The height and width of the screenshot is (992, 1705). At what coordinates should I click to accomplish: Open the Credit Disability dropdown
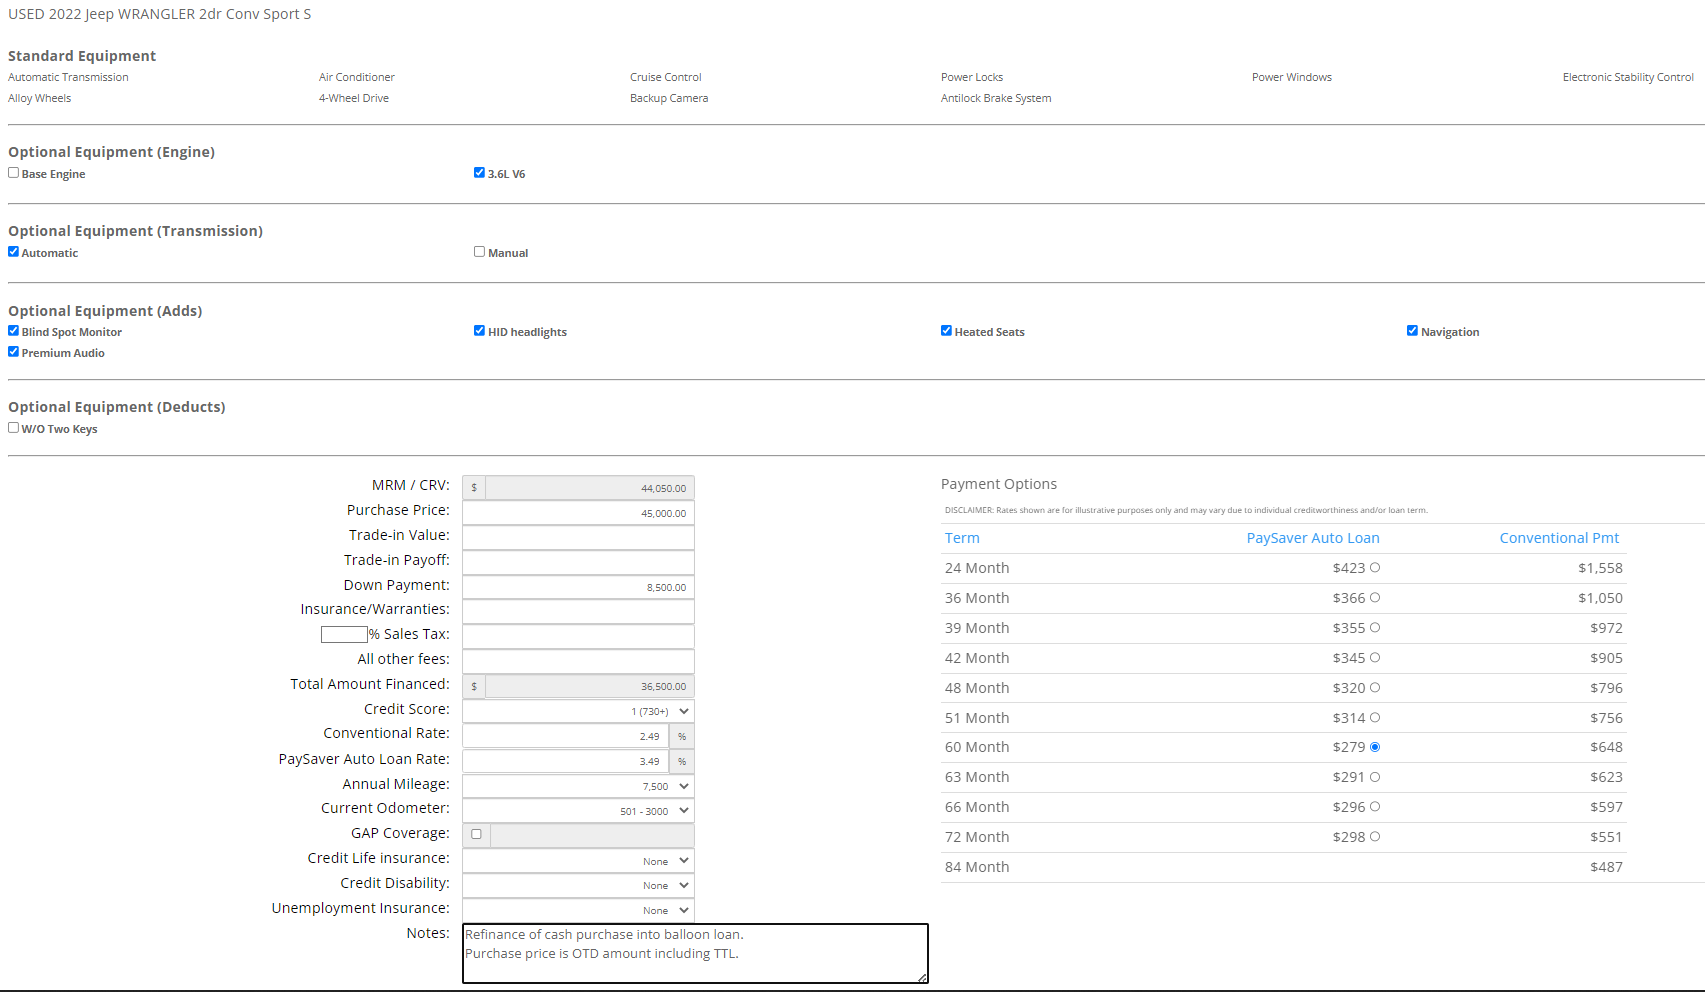[578, 885]
